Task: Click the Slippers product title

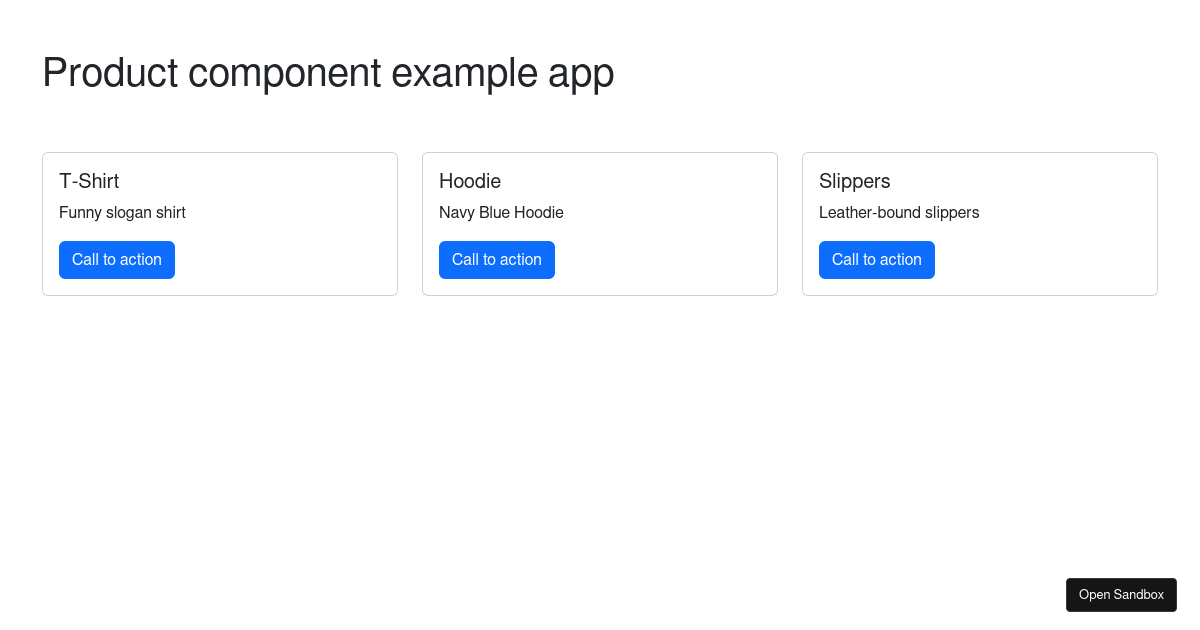Action: [855, 181]
